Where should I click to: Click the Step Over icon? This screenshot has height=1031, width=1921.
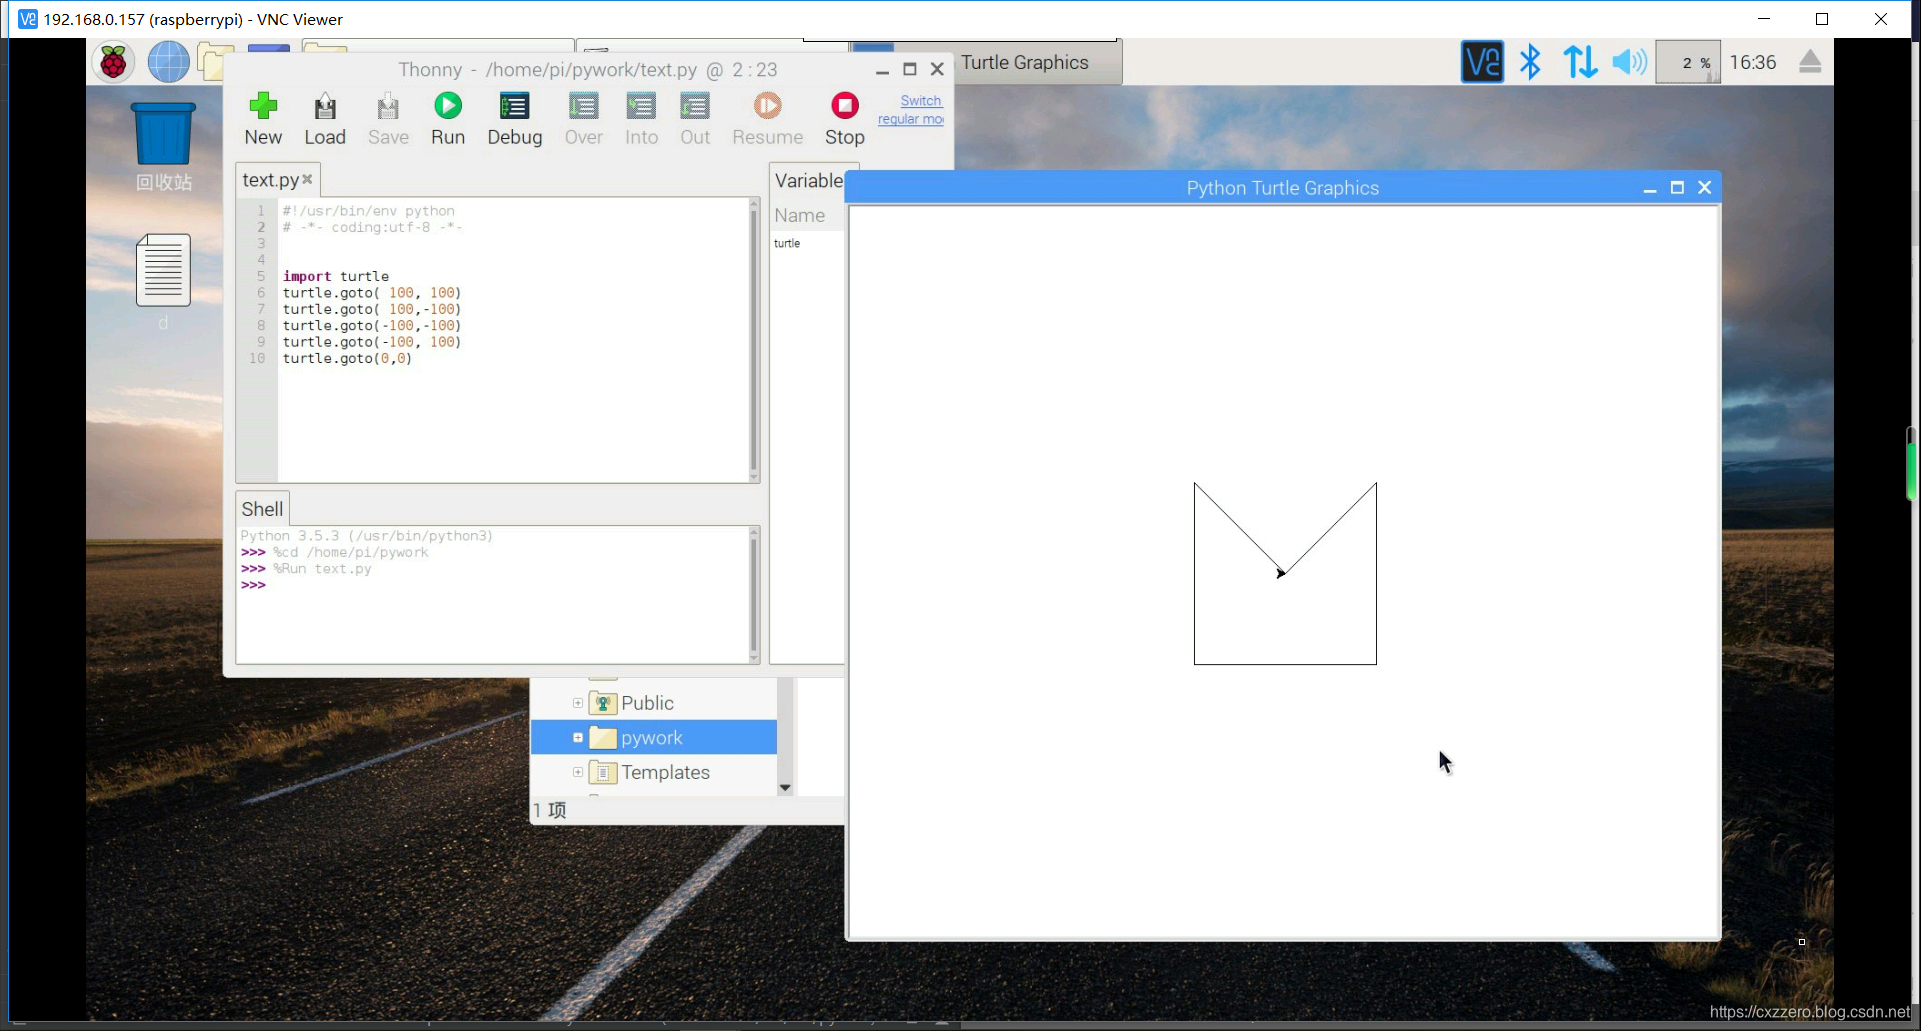[583, 106]
